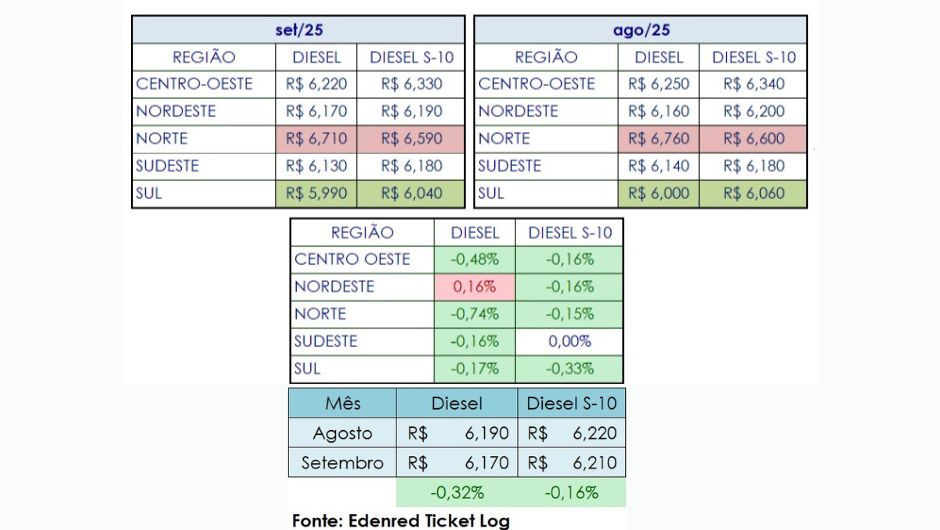The image size is (940, 530).
Task: Select the Diesel S-10 header in monthly table
Action: [572, 404]
